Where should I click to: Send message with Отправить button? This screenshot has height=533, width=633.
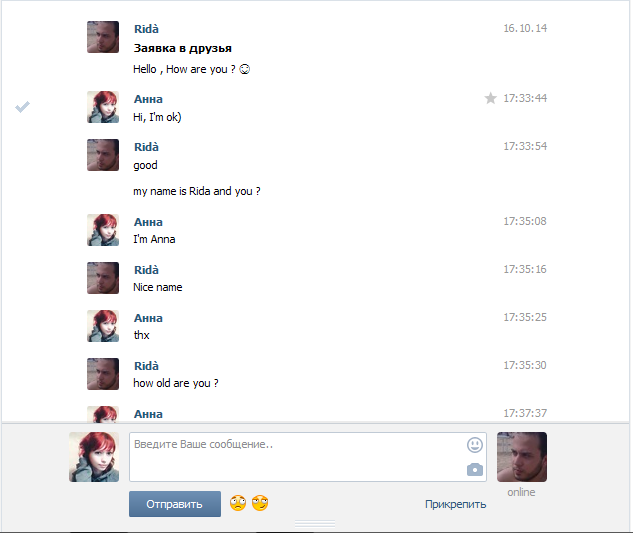(175, 504)
